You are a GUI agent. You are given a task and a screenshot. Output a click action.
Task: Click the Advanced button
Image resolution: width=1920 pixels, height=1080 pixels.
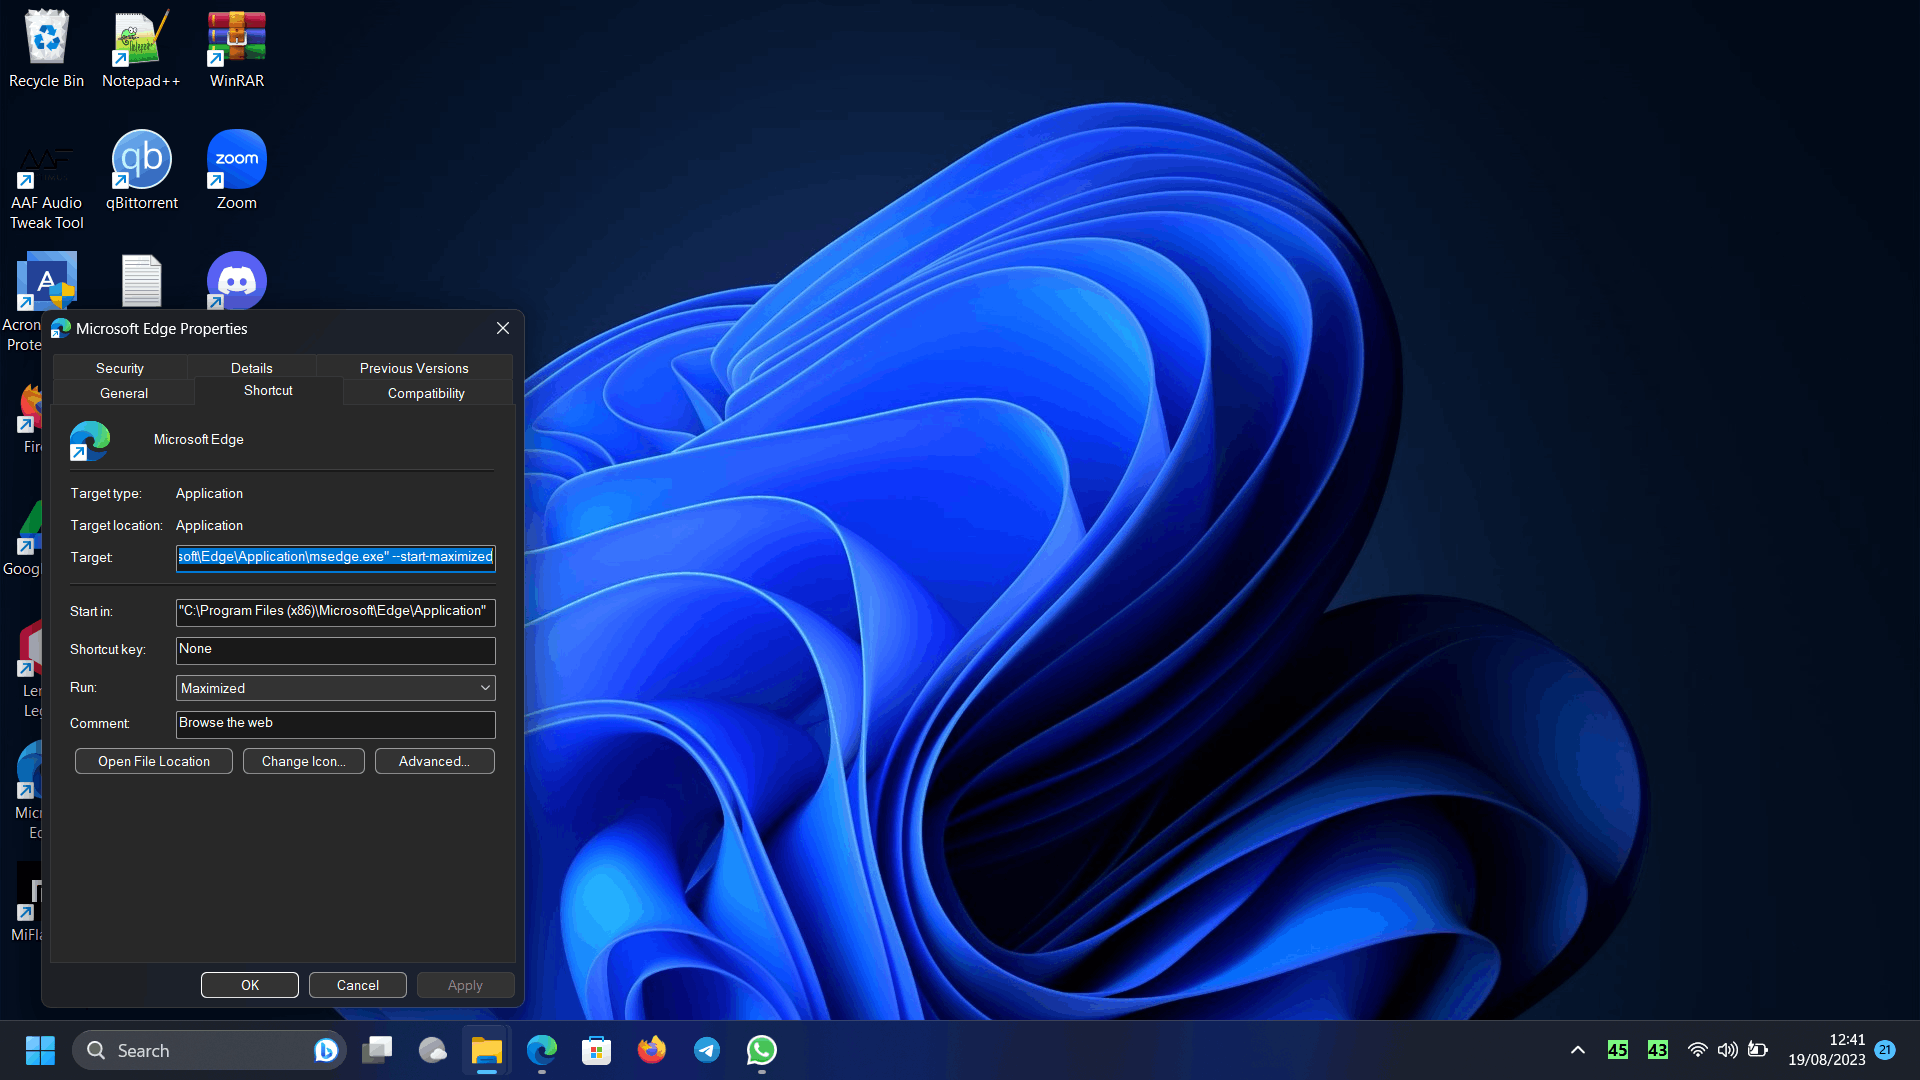click(434, 761)
